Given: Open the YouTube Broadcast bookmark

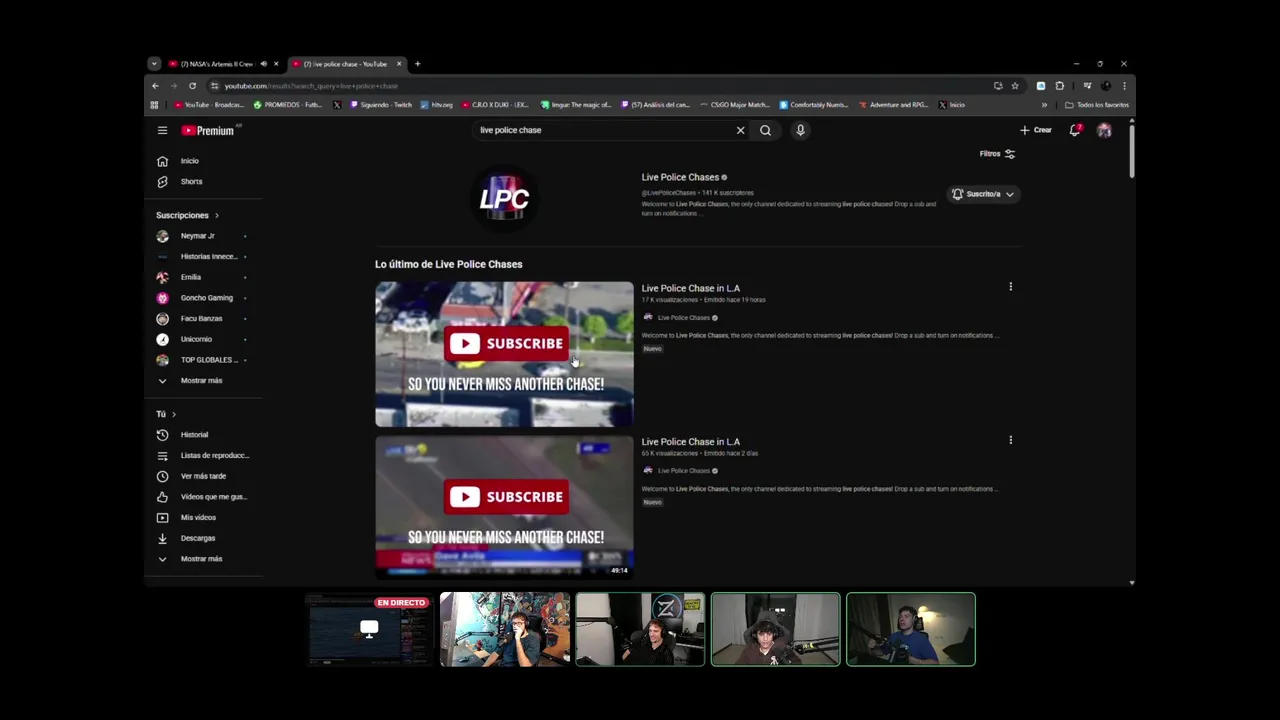Looking at the screenshot, I should tap(209, 105).
